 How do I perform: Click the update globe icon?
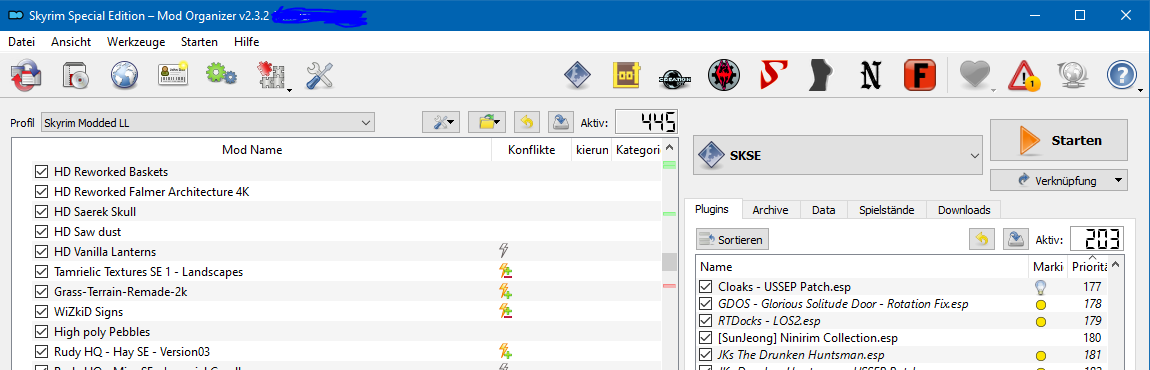[1072, 75]
